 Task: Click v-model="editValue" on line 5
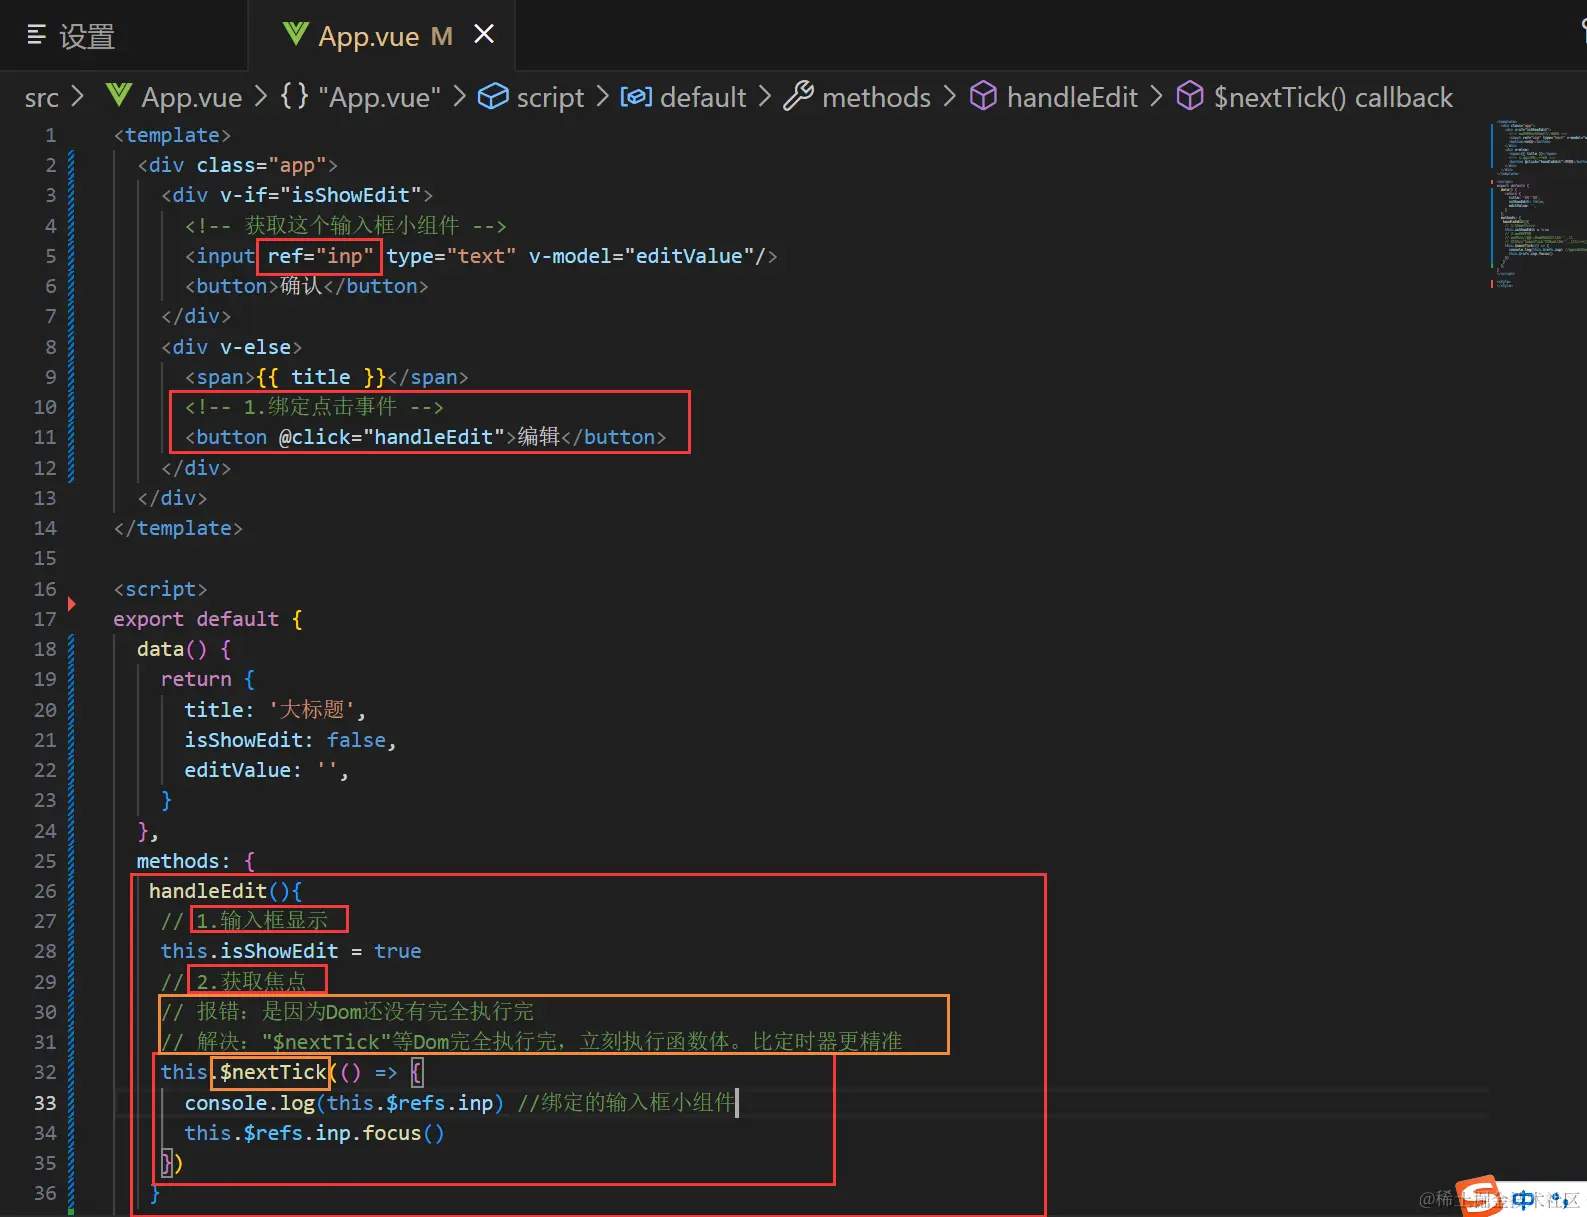pyautogui.click(x=641, y=256)
